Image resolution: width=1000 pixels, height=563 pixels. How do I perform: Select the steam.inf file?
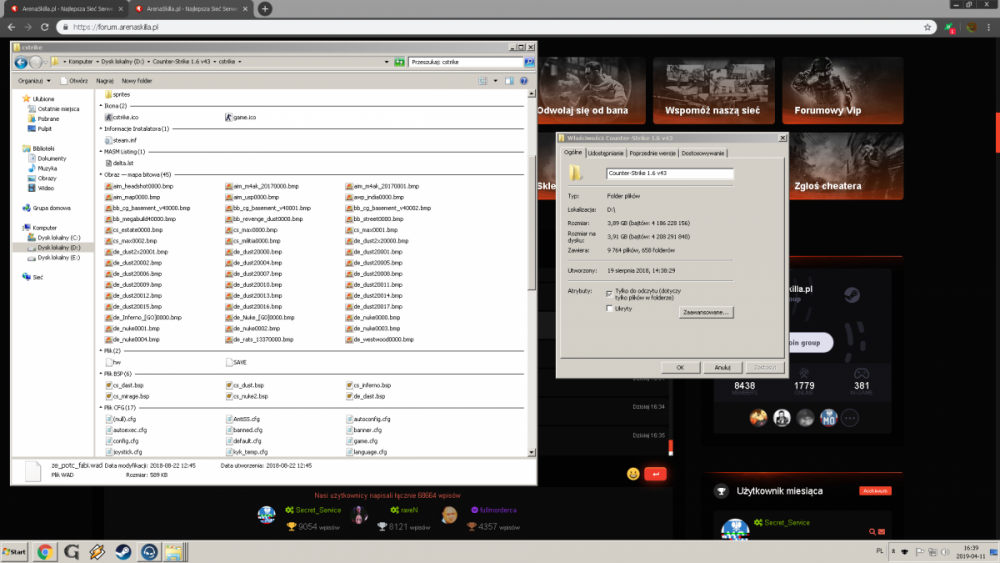pyautogui.click(x=121, y=140)
